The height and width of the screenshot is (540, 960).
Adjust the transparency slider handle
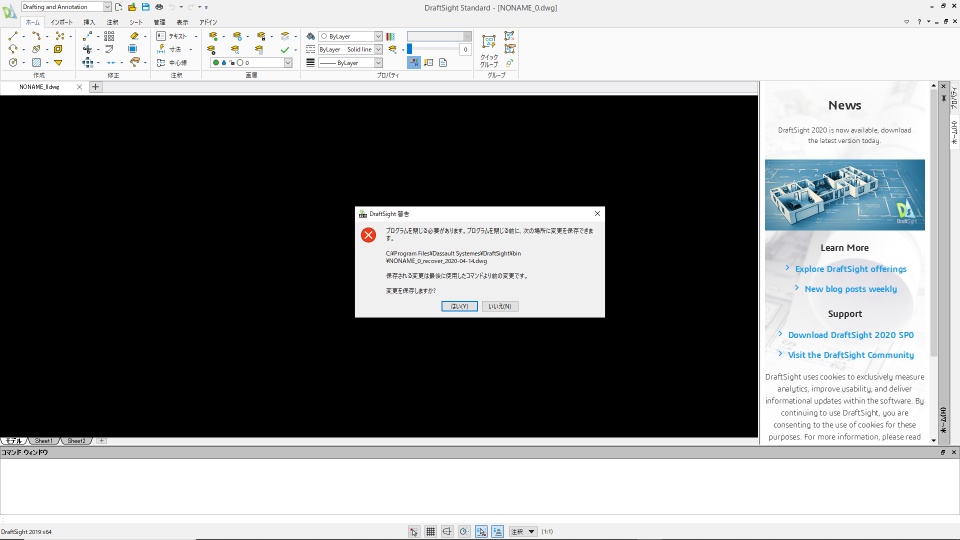(410, 50)
